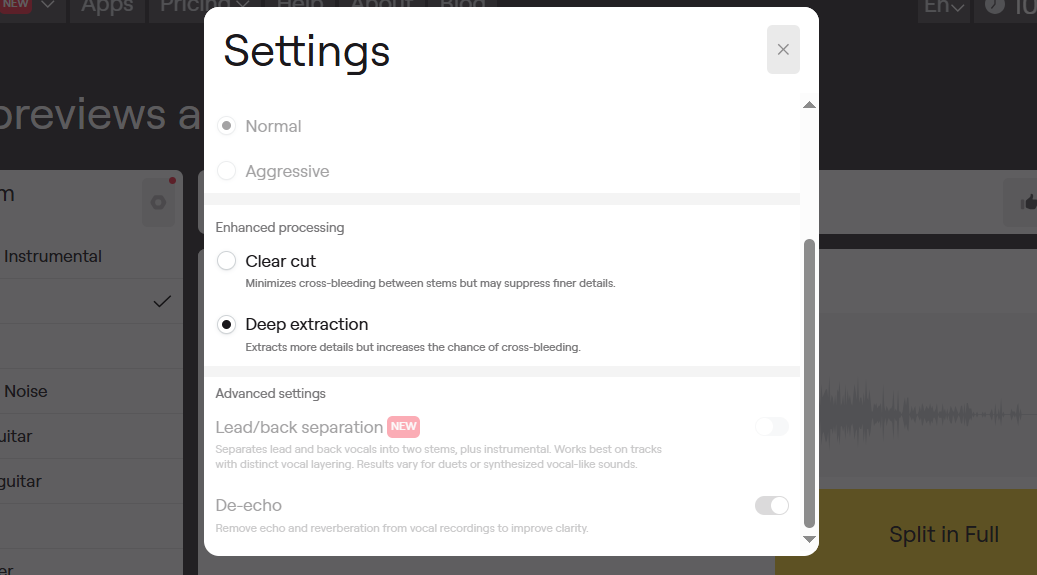Click the thumbs up icon

(x=1028, y=202)
